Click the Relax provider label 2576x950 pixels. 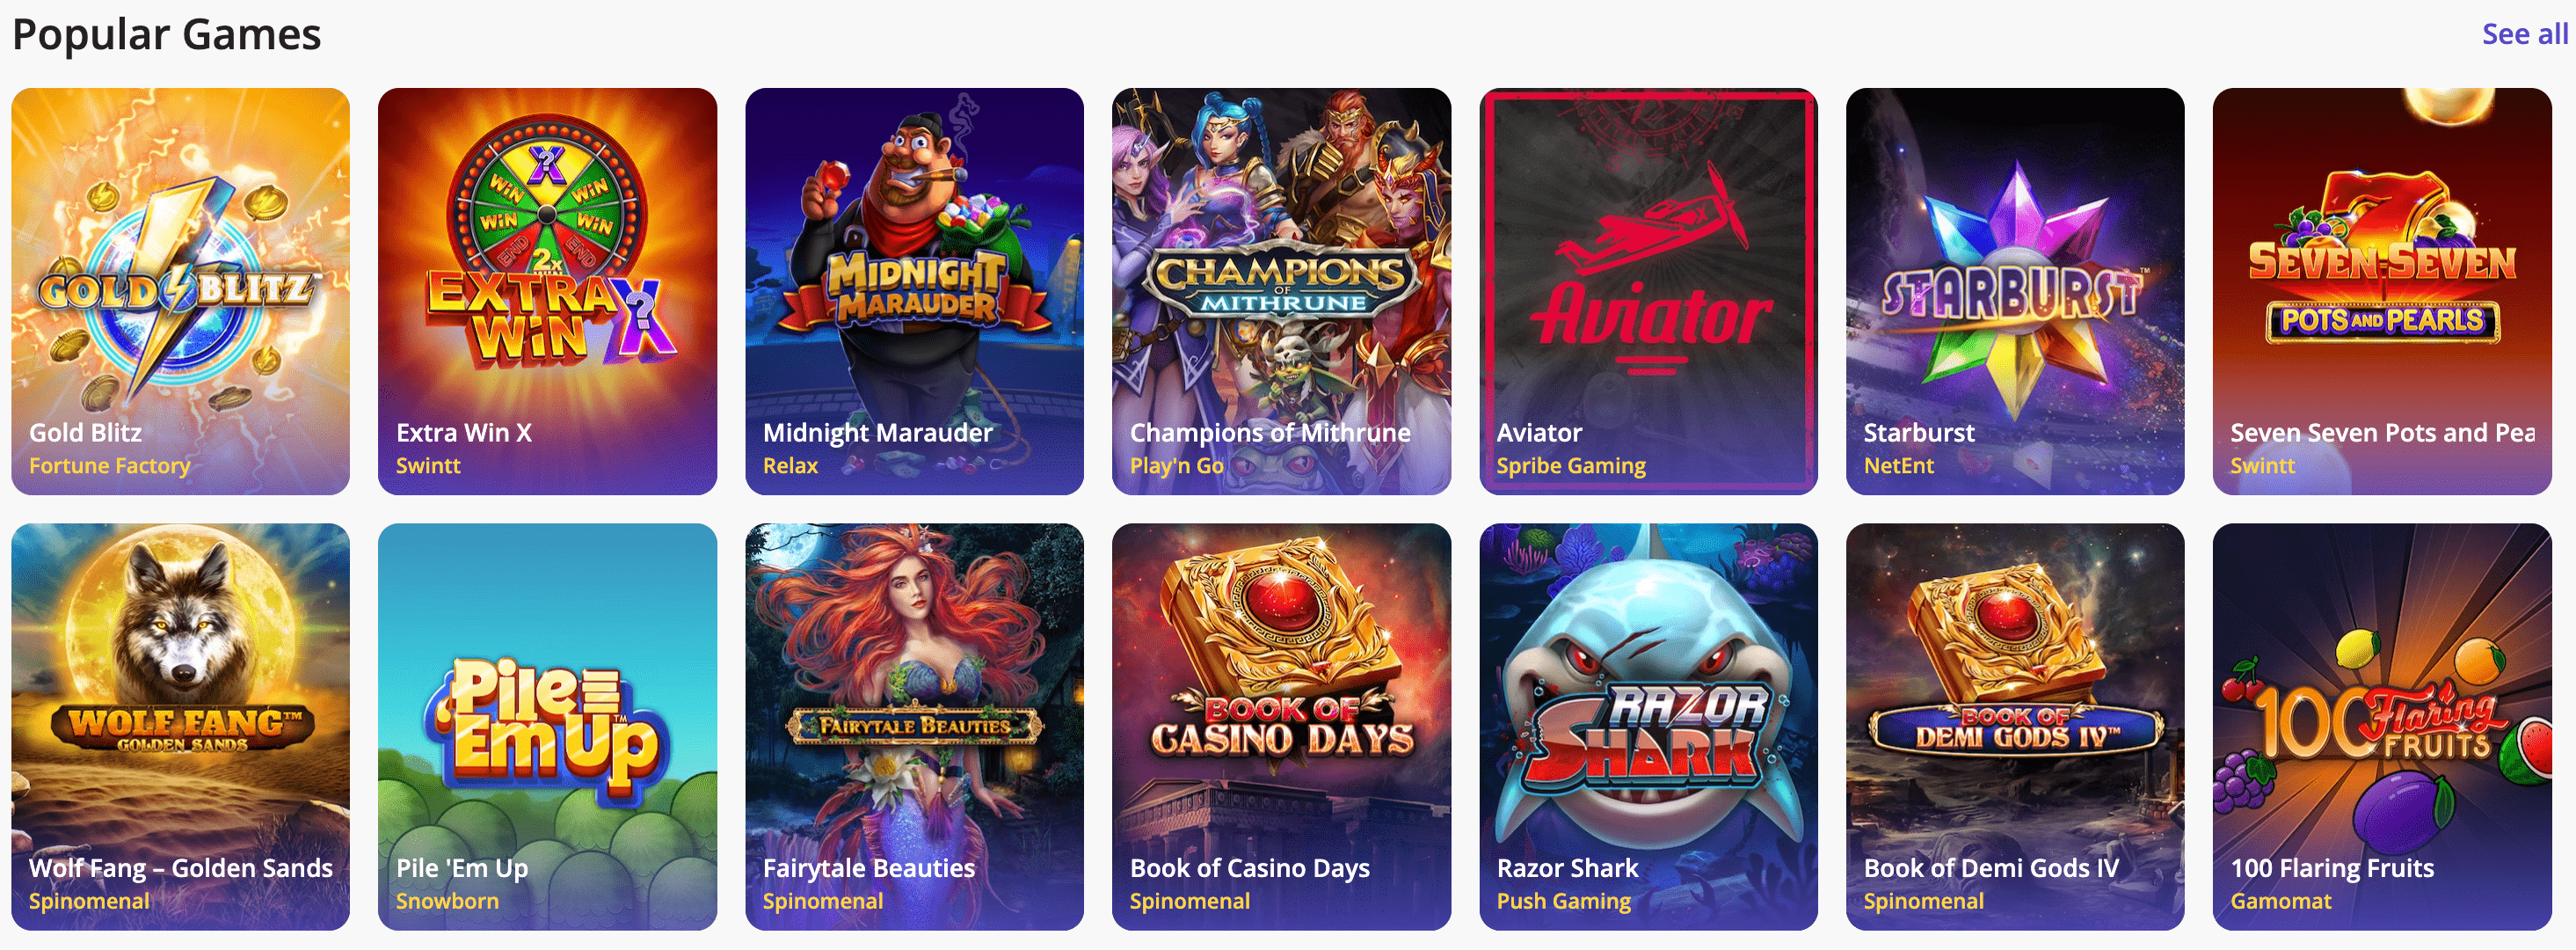790,465
